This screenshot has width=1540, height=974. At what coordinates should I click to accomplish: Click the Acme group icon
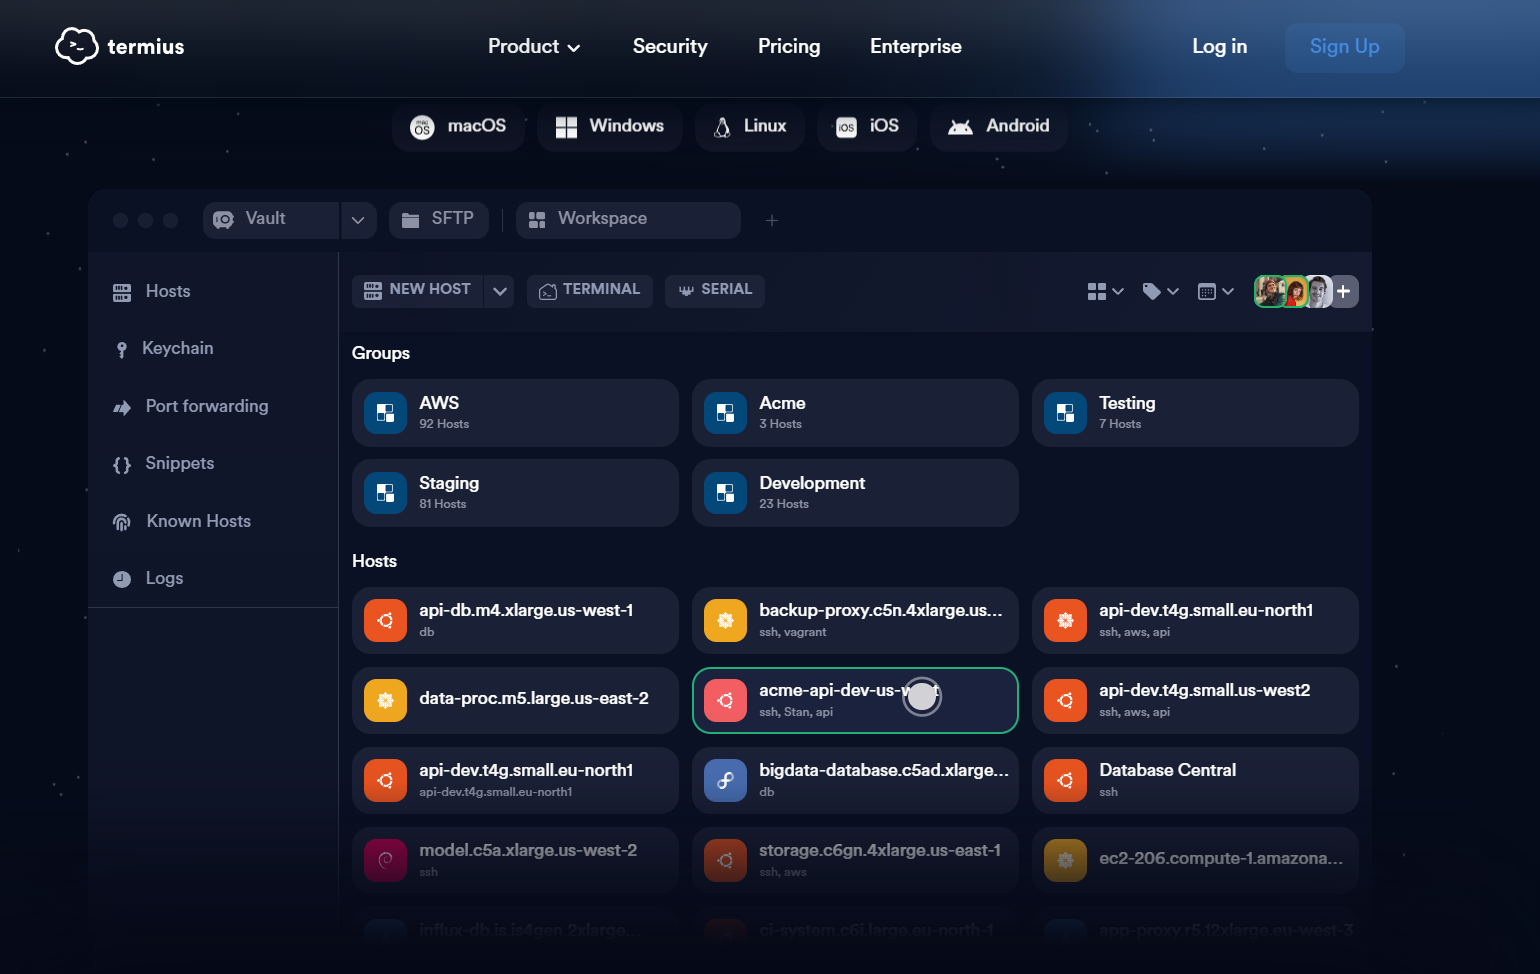pyautogui.click(x=725, y=413)
